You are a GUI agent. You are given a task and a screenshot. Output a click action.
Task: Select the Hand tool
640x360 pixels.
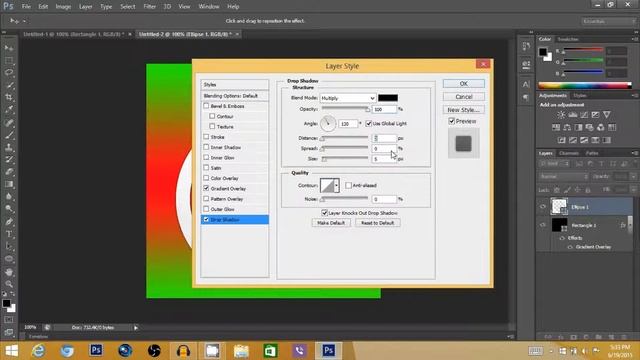click(x=9, y=272)
